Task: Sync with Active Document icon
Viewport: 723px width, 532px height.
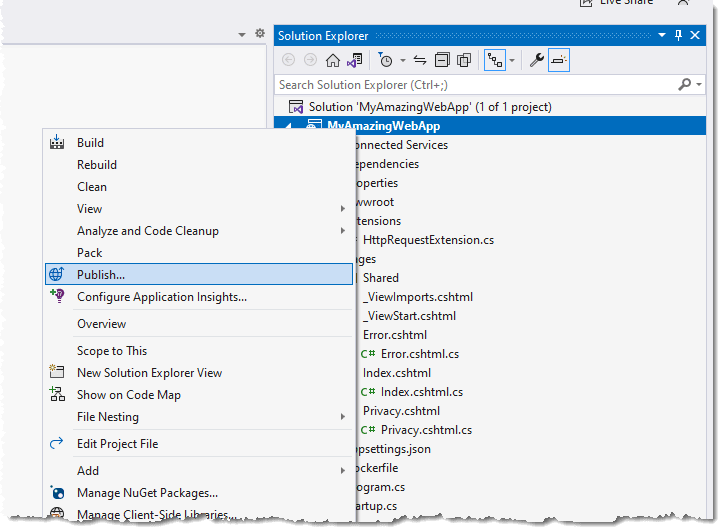Action: 420,60
